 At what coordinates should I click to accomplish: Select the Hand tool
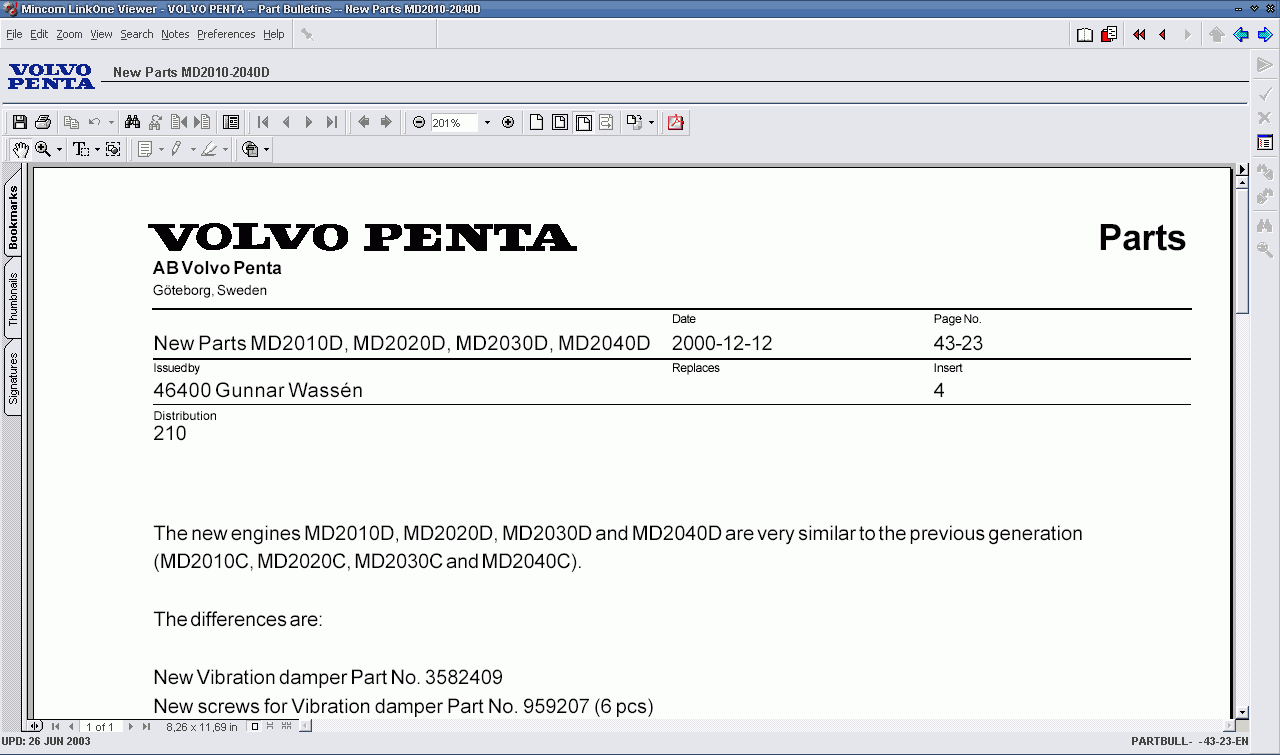point(21,148)
